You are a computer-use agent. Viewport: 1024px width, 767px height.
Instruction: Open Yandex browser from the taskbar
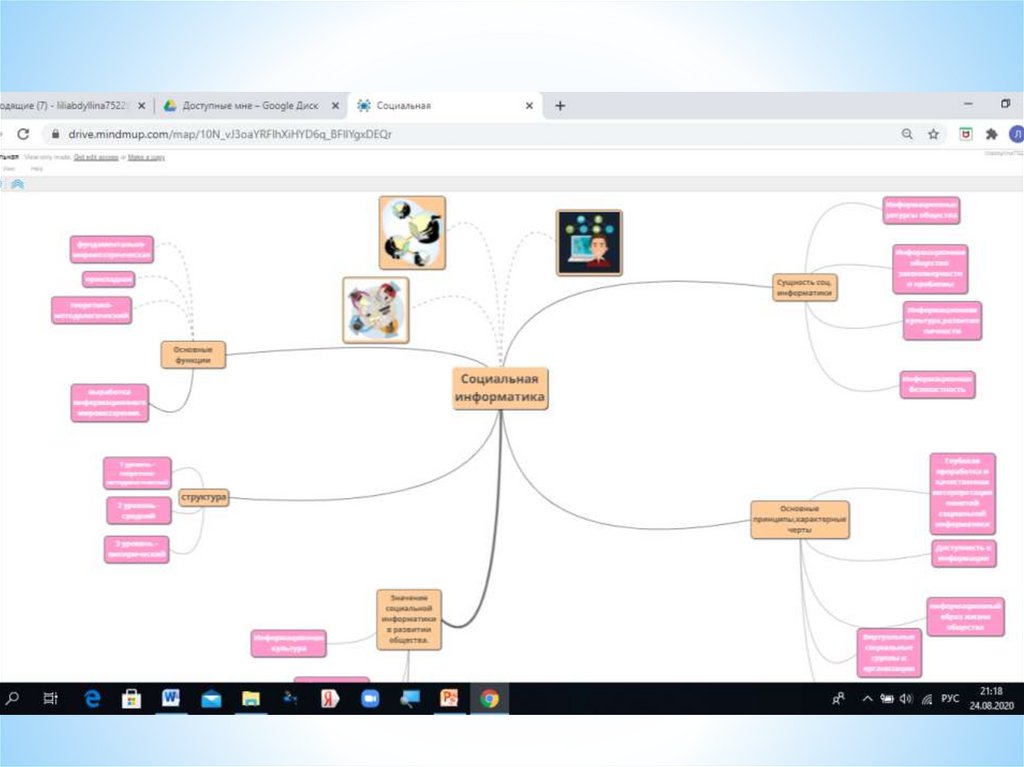pyautogui.click(x=330, y=699)
